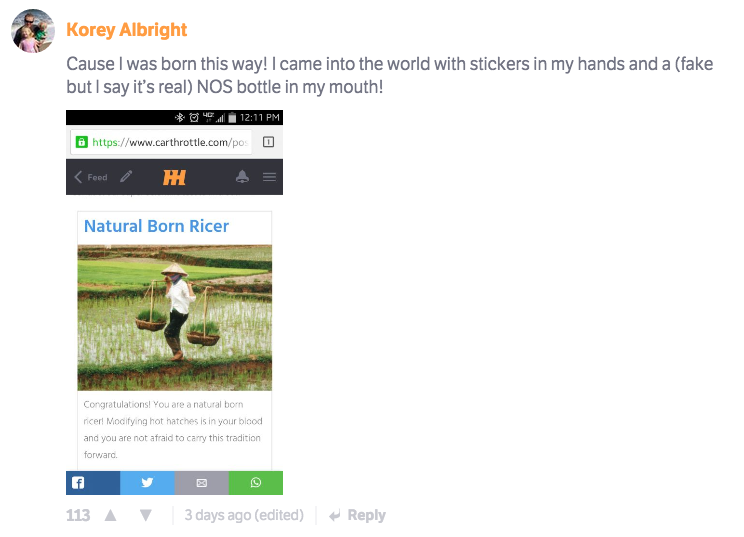This screenshot has height=537, width=744.
Task: Open the hamburger menu
Action: click(270, 177)
